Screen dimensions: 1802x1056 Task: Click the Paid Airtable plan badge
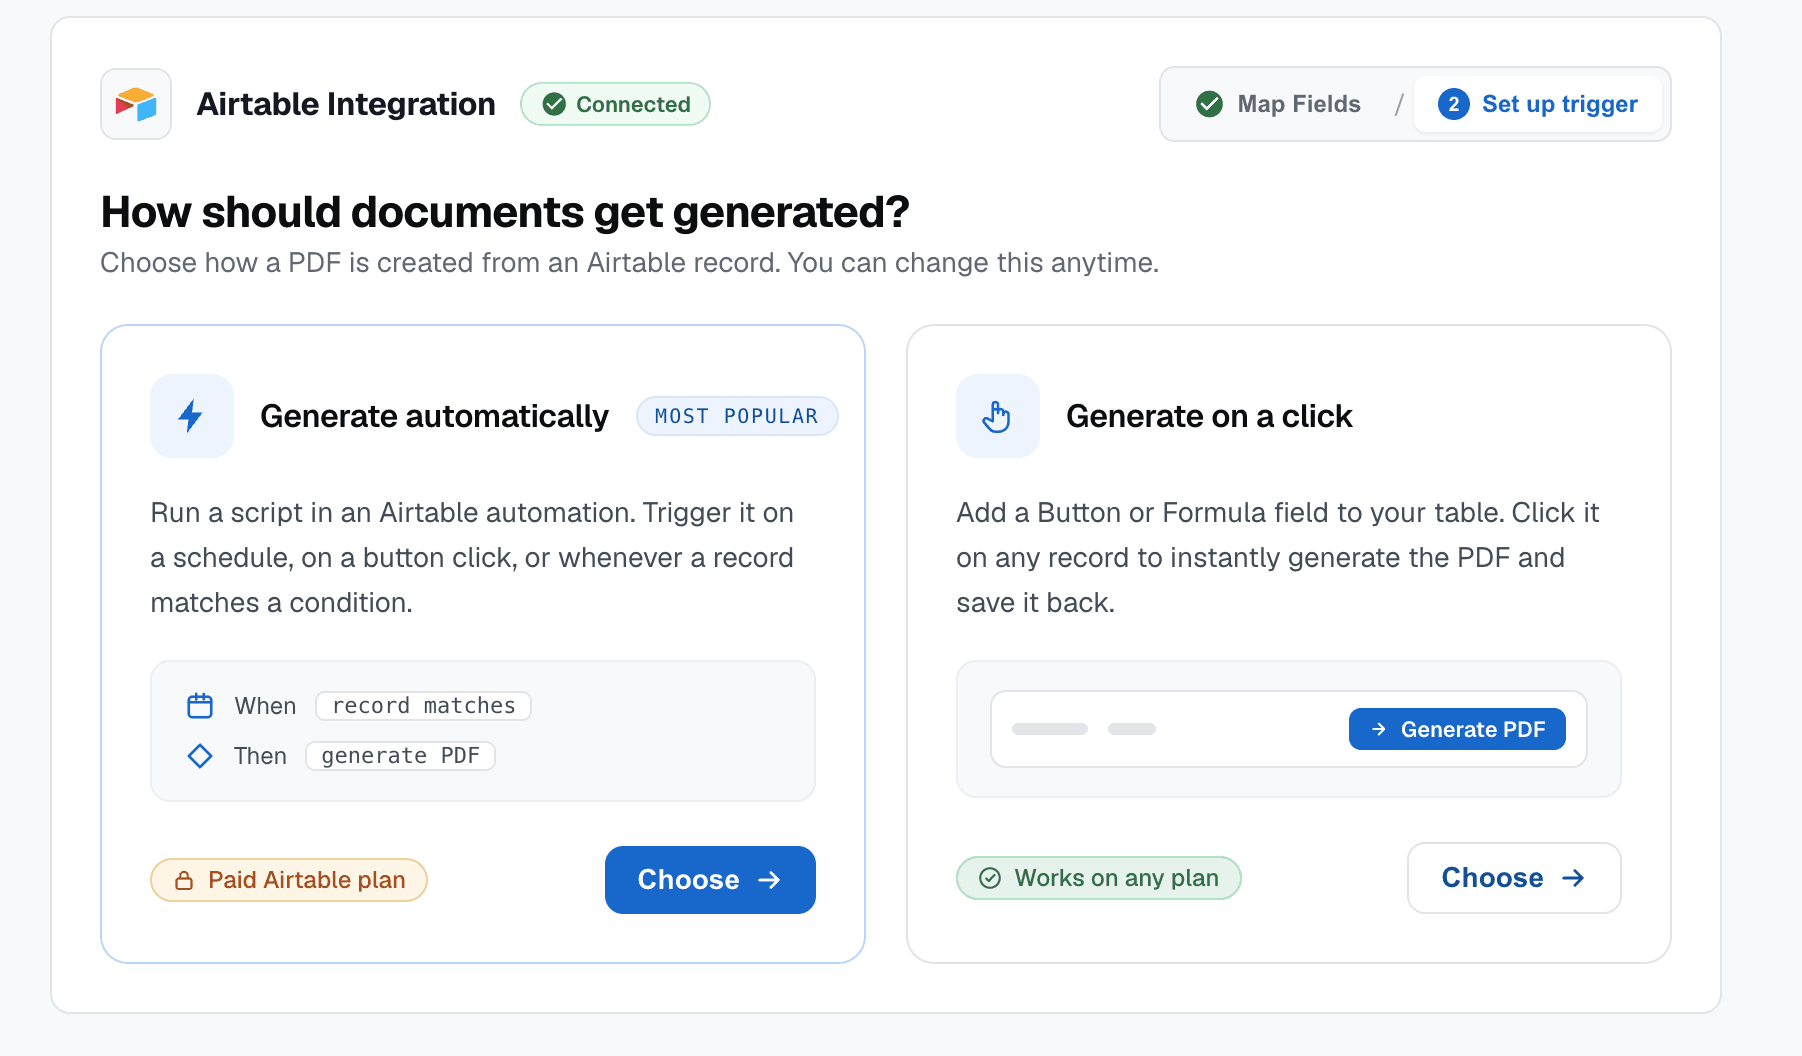pos(289,880)
